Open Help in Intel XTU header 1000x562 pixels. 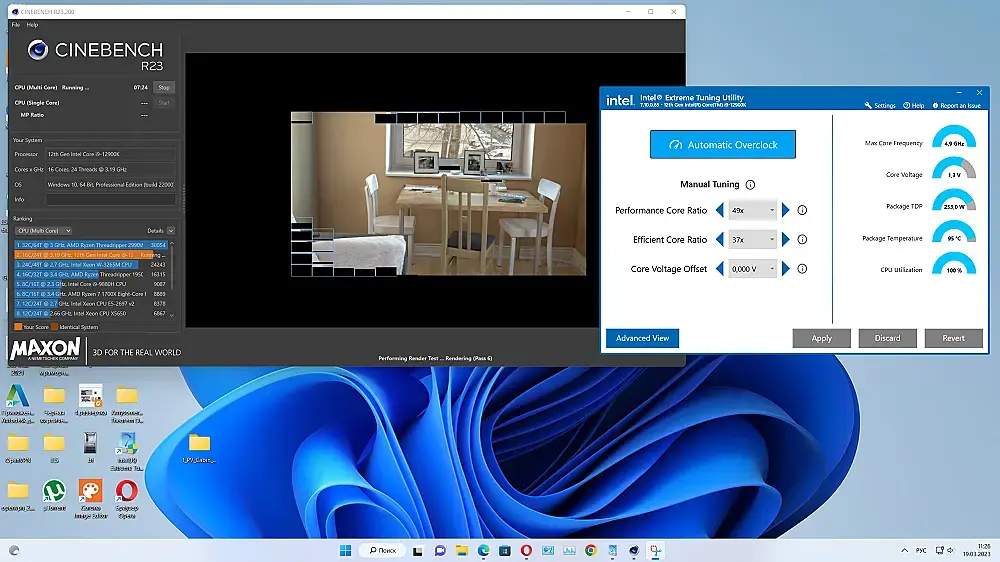pos(913,105)
